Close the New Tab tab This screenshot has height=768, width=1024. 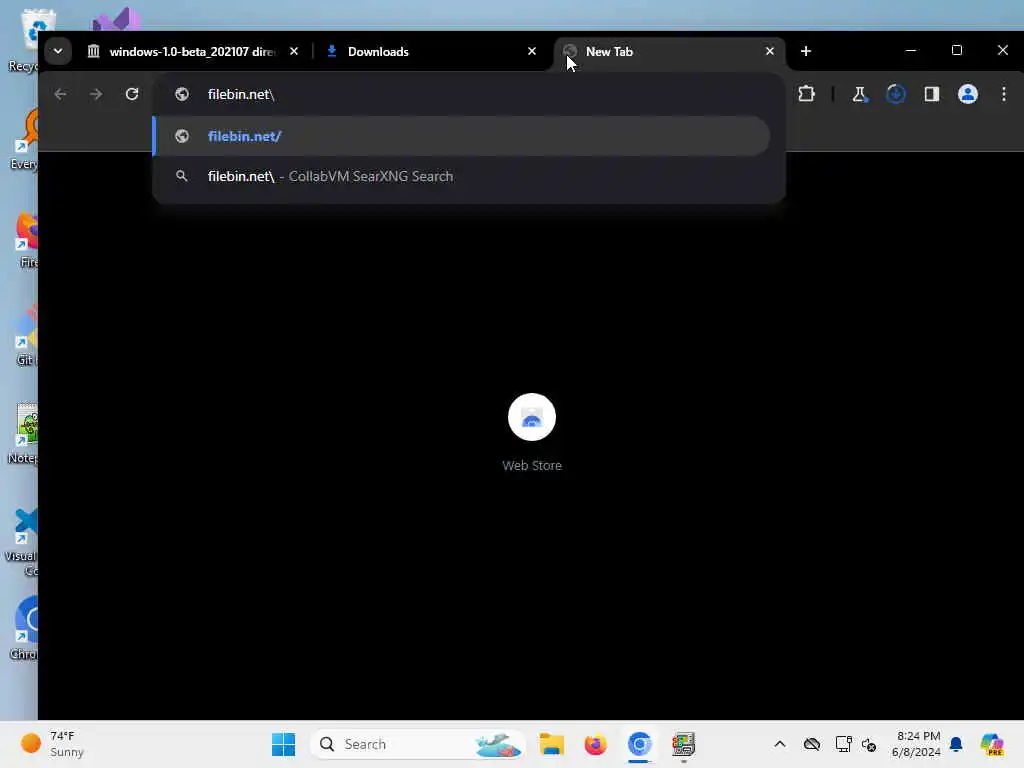tap(769, 51)
